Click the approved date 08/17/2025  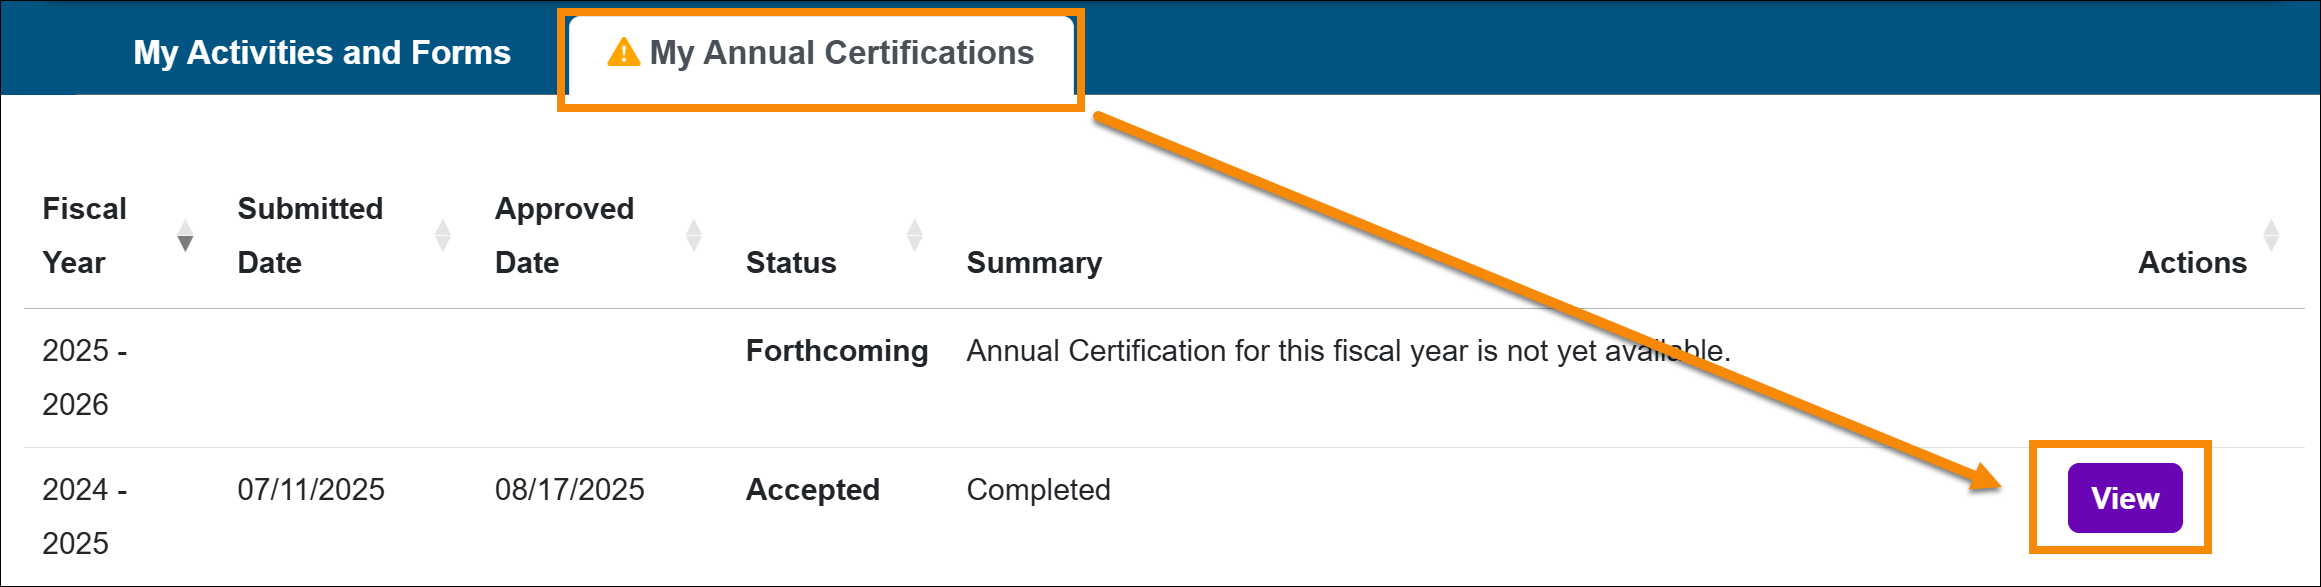(x=570, y=490)
